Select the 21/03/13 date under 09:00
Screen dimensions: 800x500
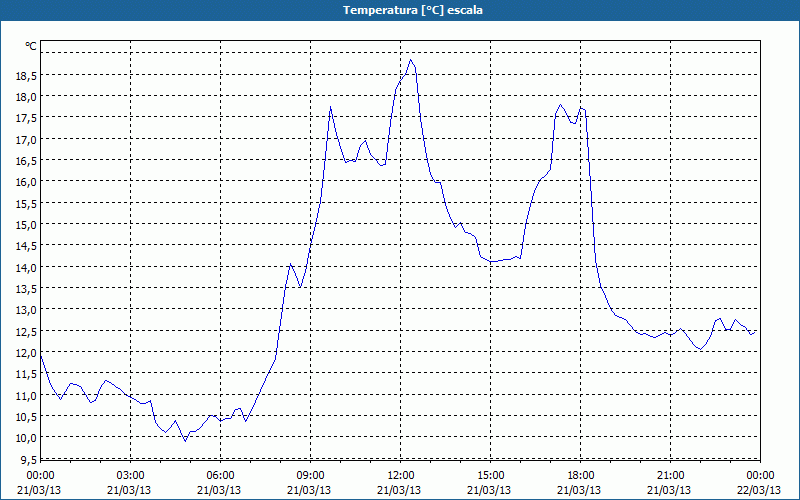tap(309, 490)
